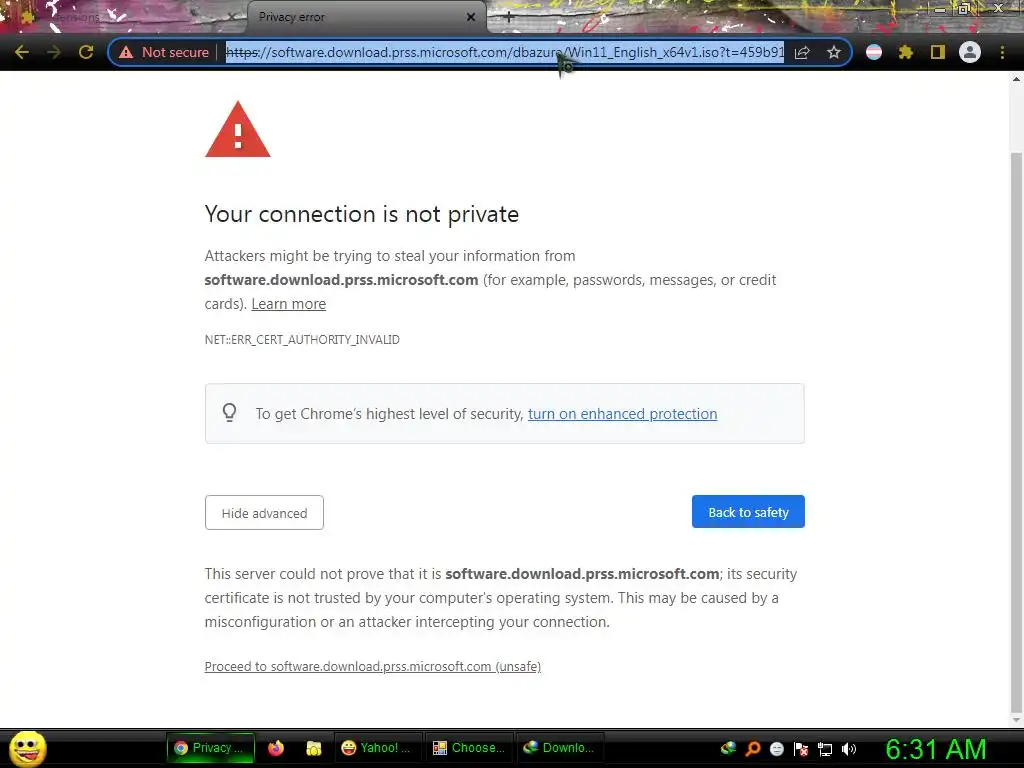This screenshot has height=768, width=1024.
Task: Open the smiley face start button
Action: point(27,748)
